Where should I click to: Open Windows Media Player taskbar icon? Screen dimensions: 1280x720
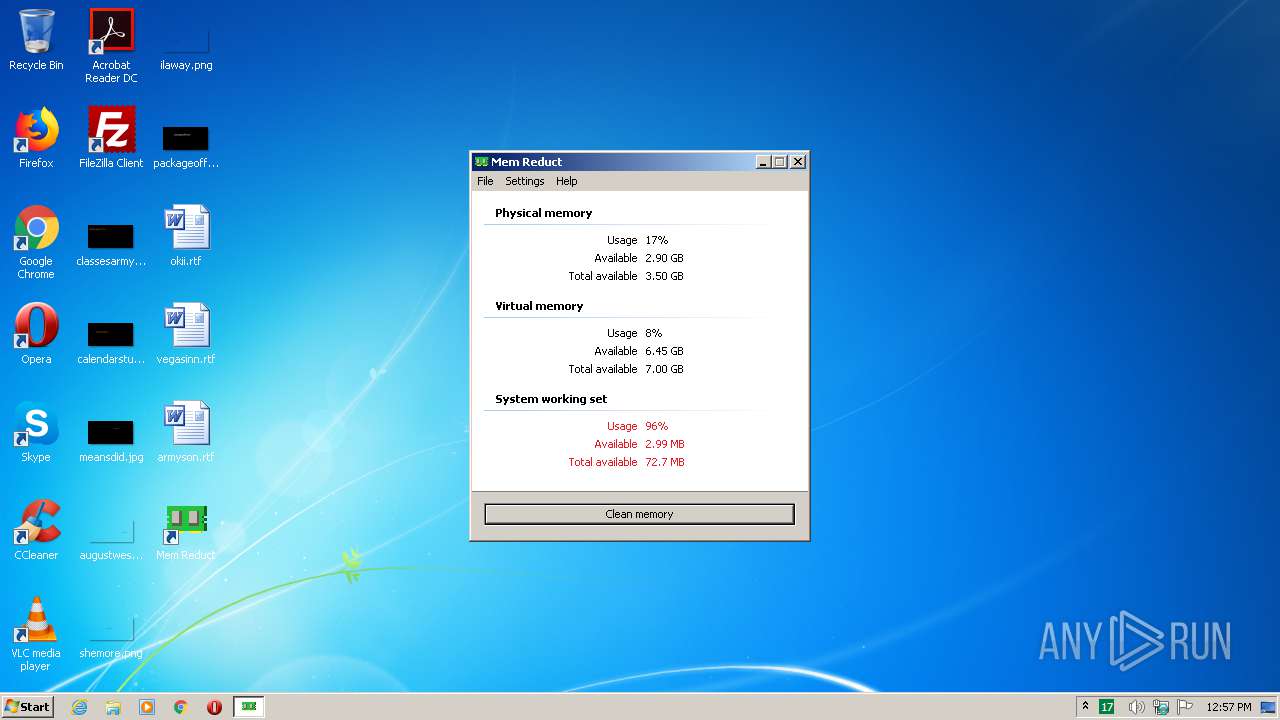147,707
